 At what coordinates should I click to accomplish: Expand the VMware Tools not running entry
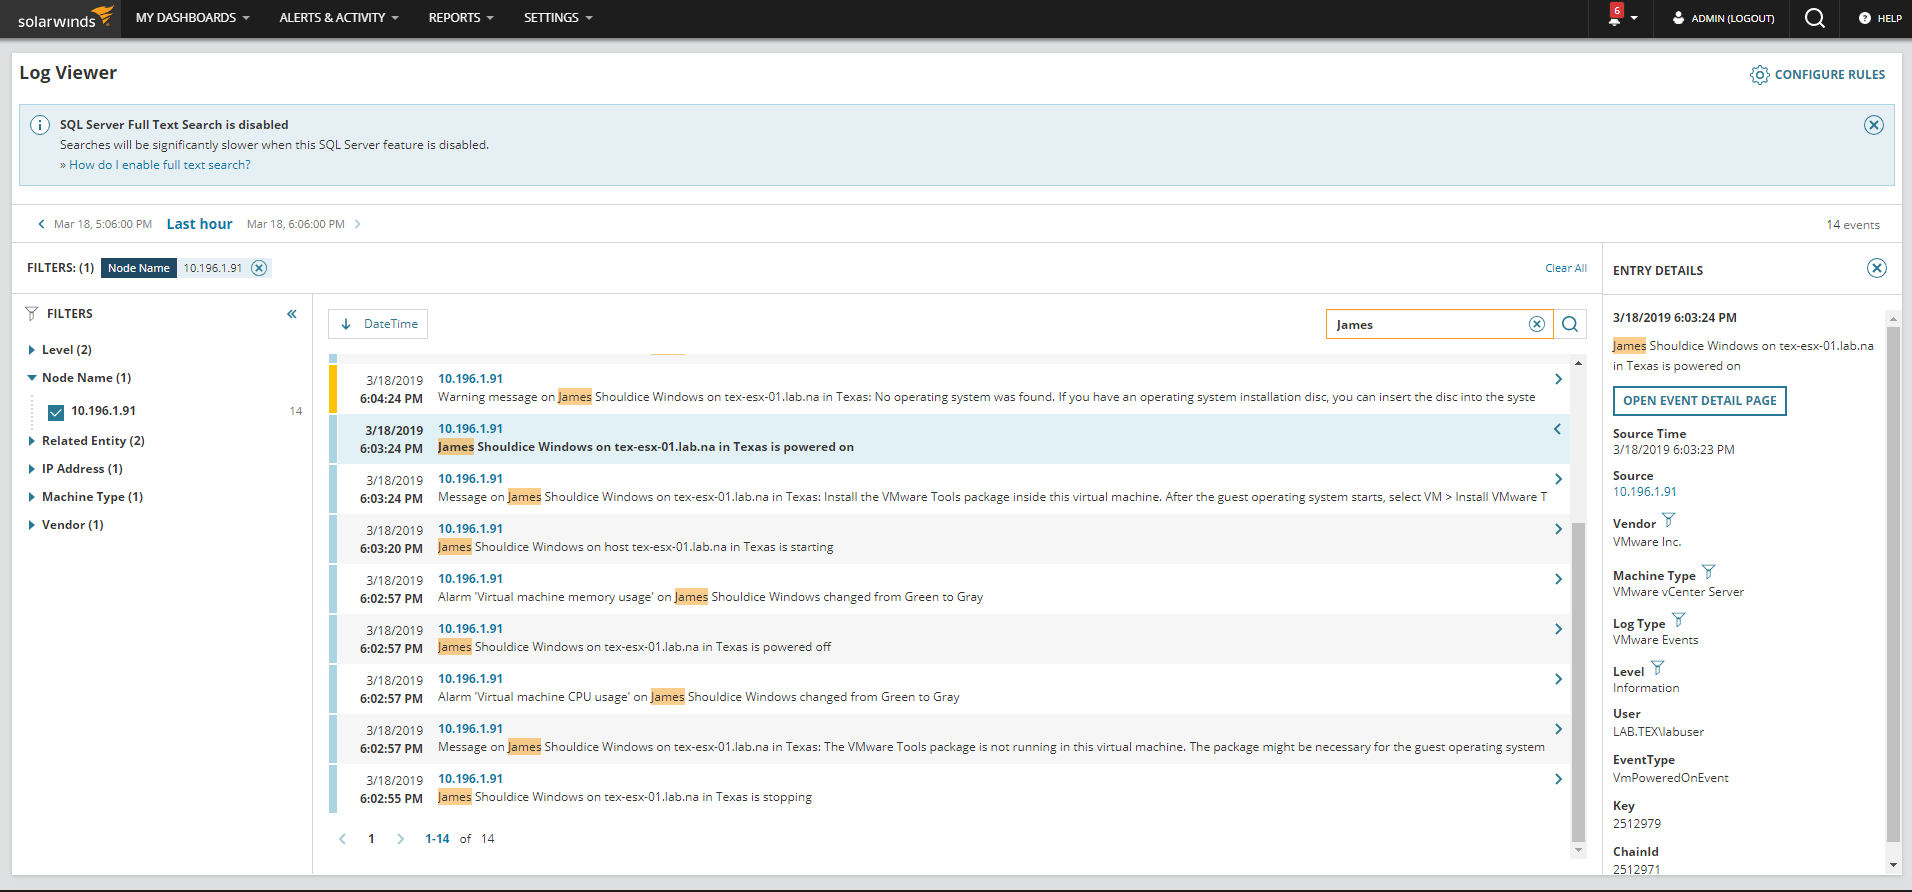pos(1558,729)
